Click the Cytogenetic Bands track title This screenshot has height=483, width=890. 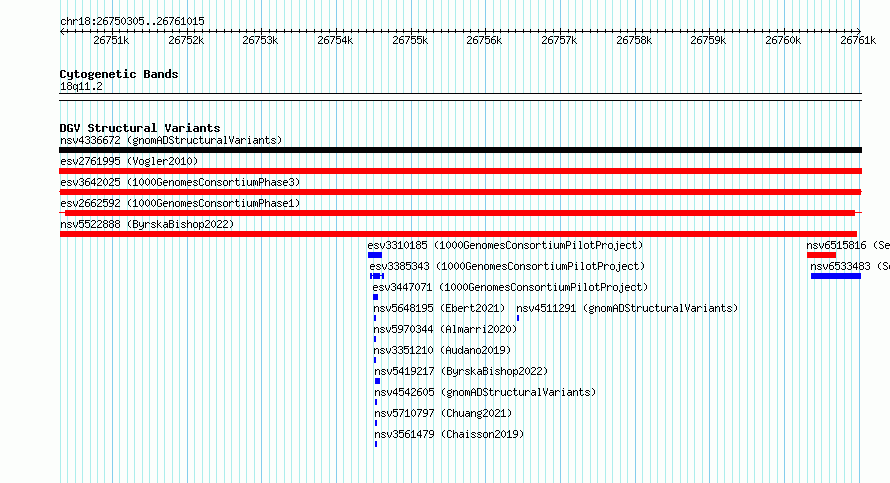119,74
